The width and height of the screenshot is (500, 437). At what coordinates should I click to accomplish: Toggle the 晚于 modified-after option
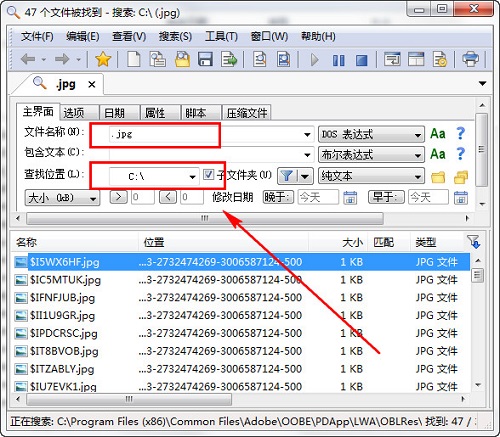(x=278, y=197)
